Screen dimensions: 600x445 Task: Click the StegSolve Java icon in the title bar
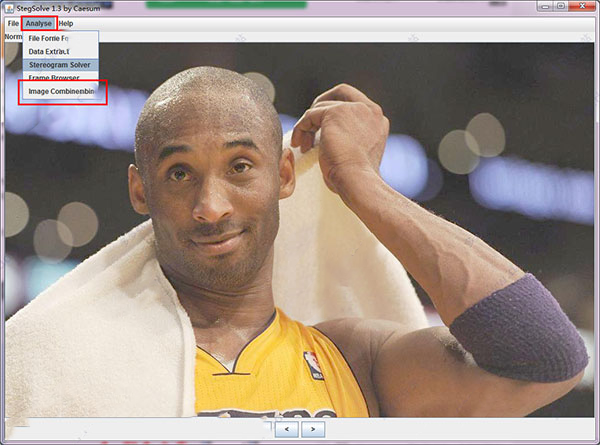(9, 8)
